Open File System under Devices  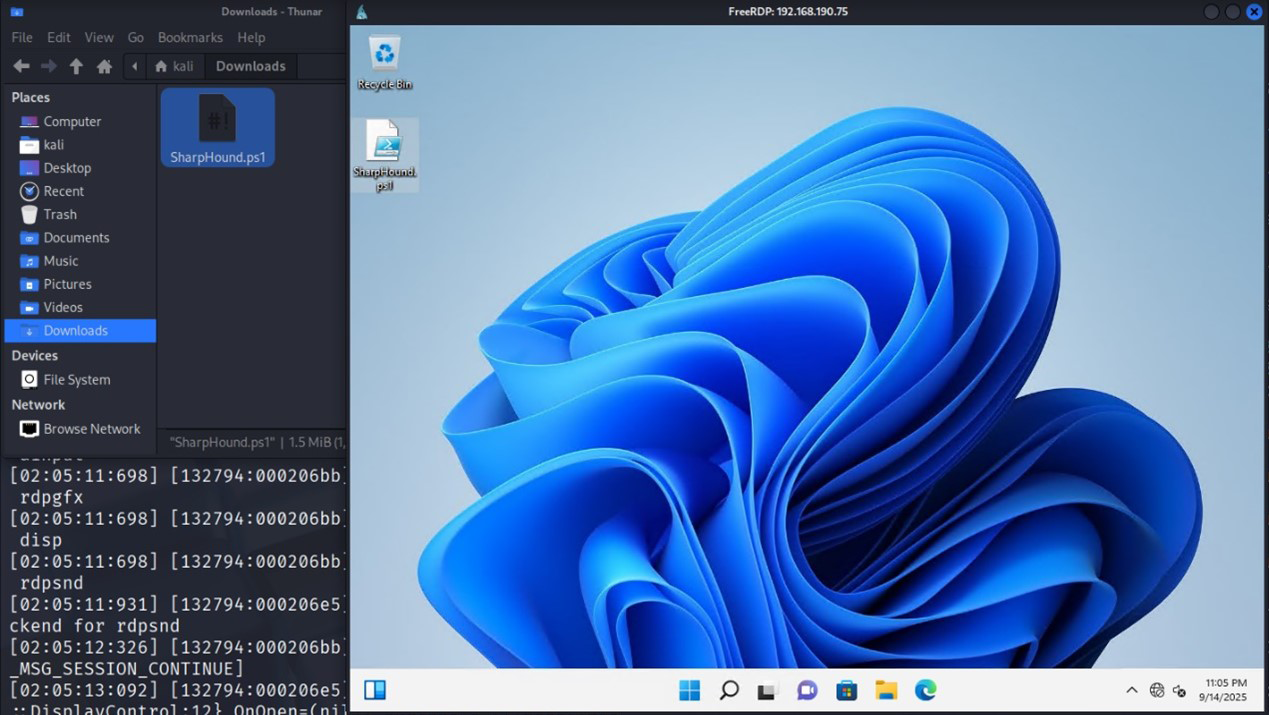pyautogui.click(x=76, y=380)
